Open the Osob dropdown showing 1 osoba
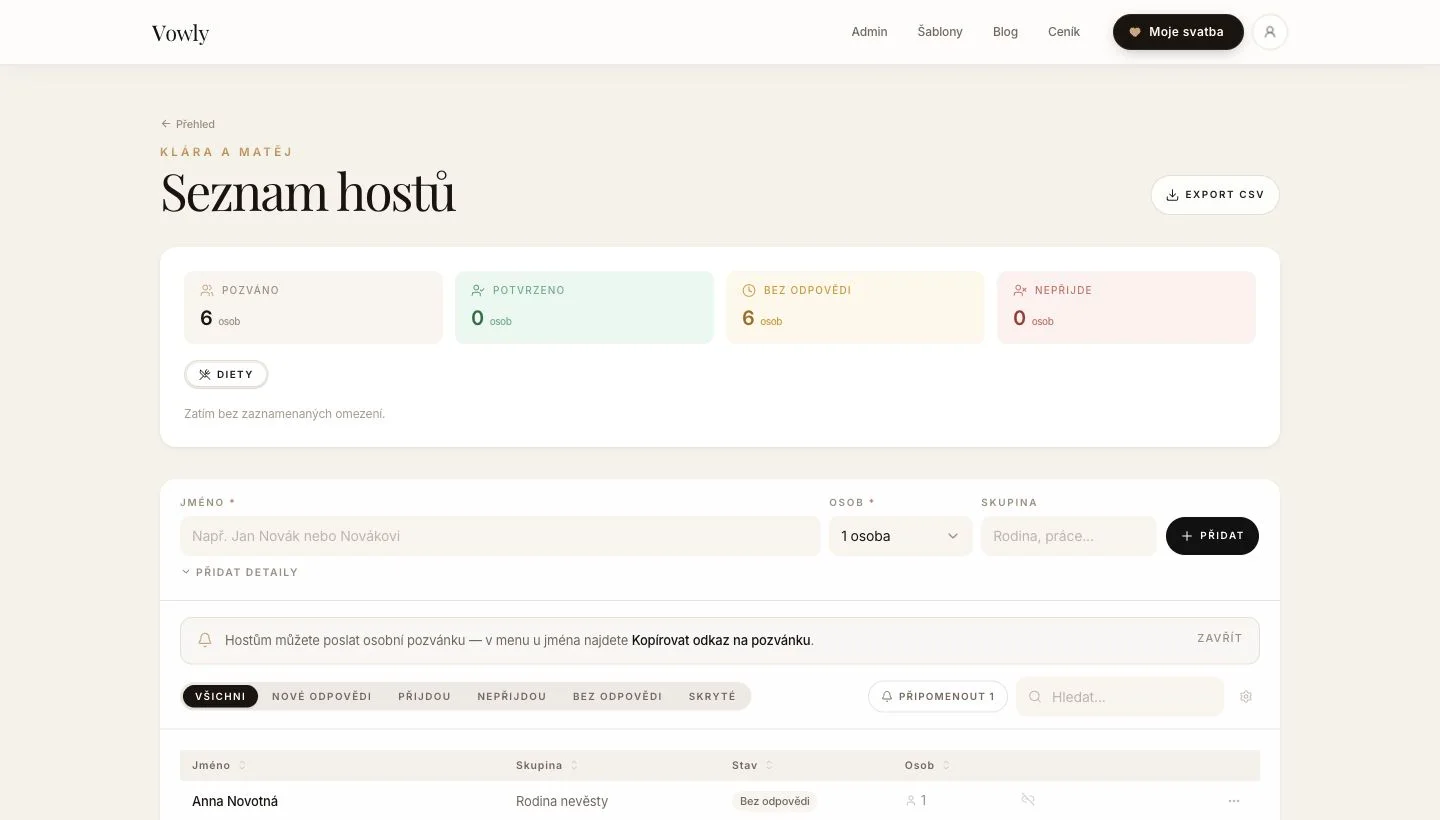The image size is (1440, 820). tap(900, 536)
